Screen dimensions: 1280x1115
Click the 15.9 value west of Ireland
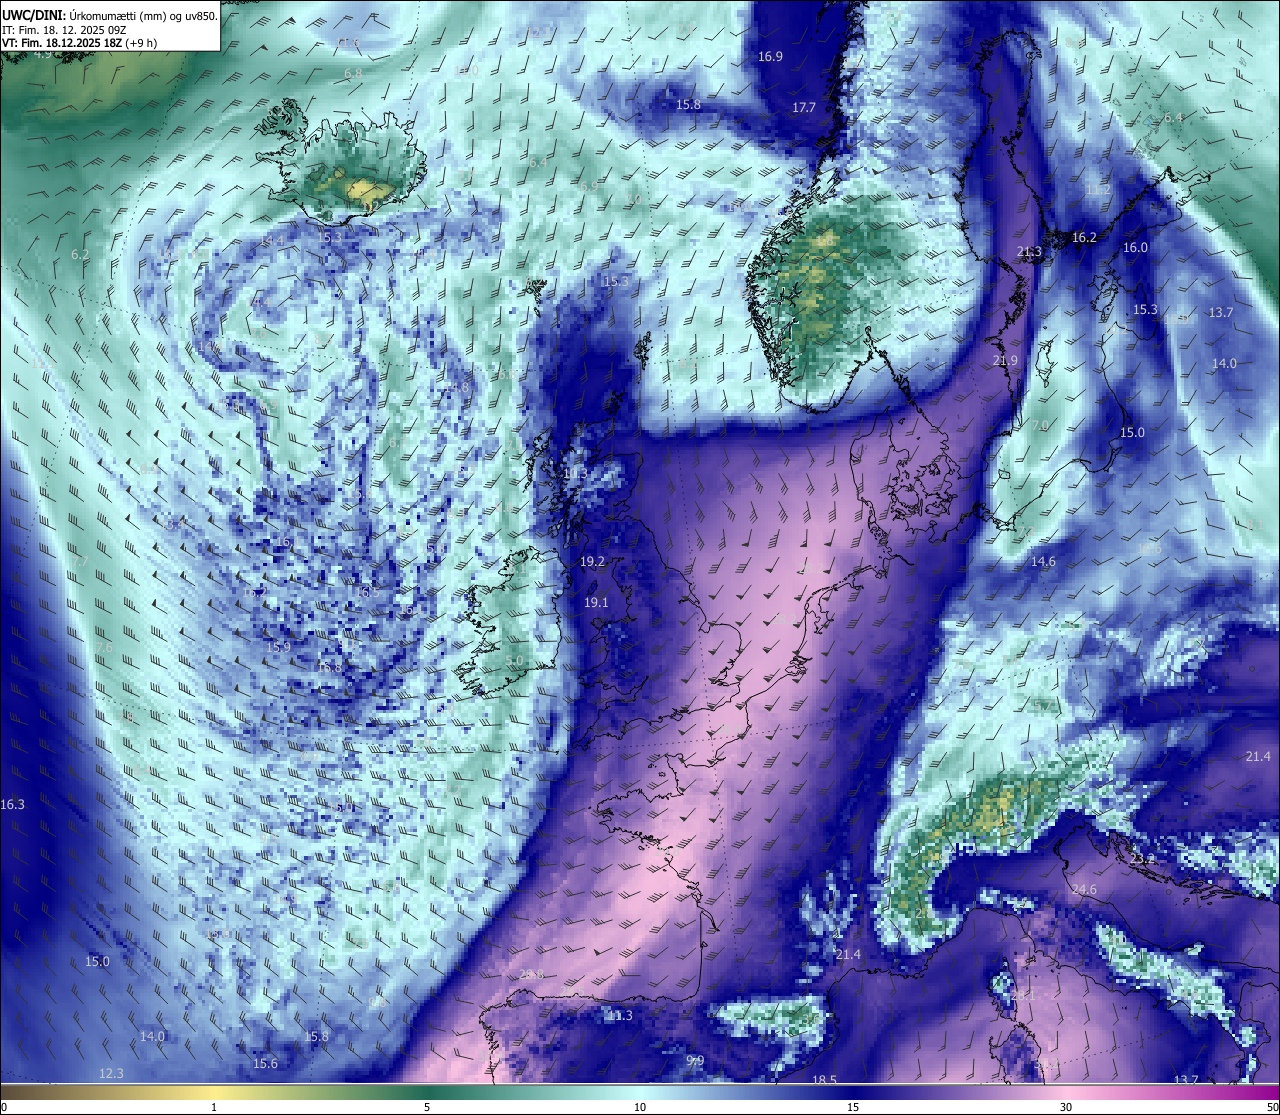click(278, 648)
